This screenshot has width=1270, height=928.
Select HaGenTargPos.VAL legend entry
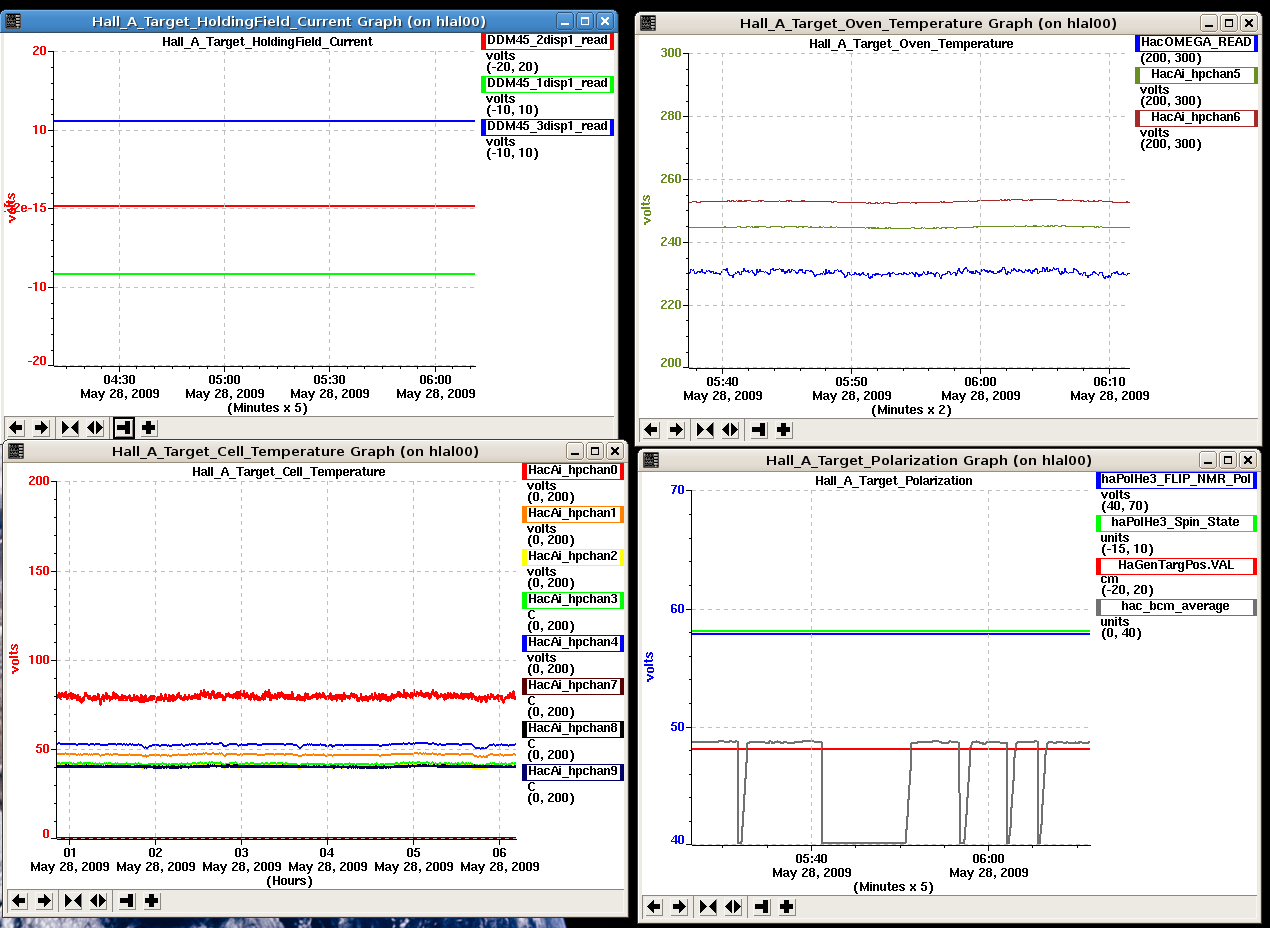pos(1176,565)
